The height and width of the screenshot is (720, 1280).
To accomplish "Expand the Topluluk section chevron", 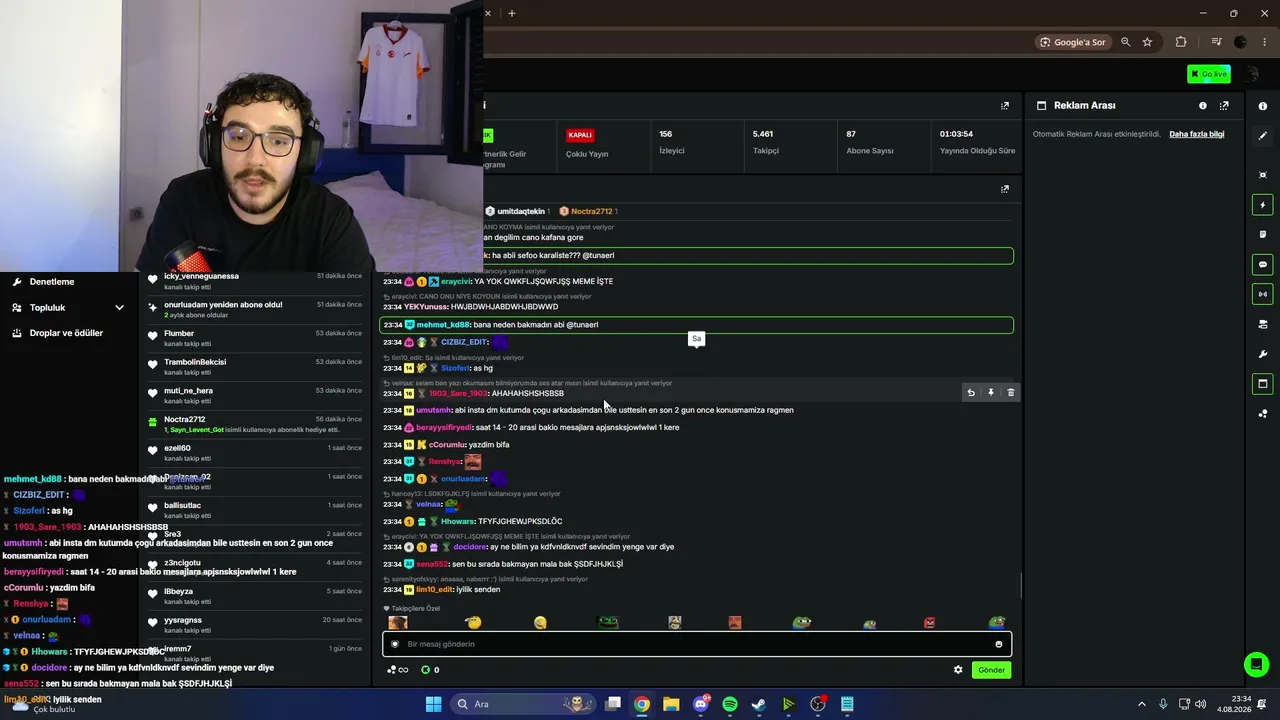I will tap(119, 308).
